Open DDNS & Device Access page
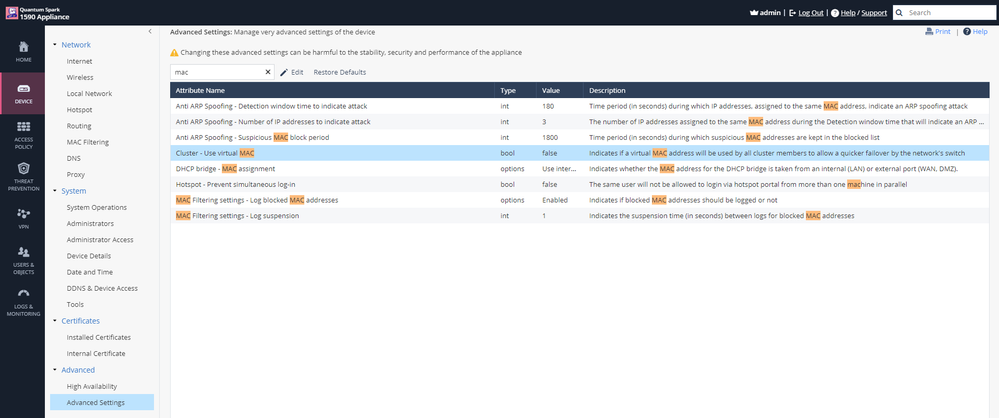The width and height of the screenshot is (999, 418). [102, 289]
